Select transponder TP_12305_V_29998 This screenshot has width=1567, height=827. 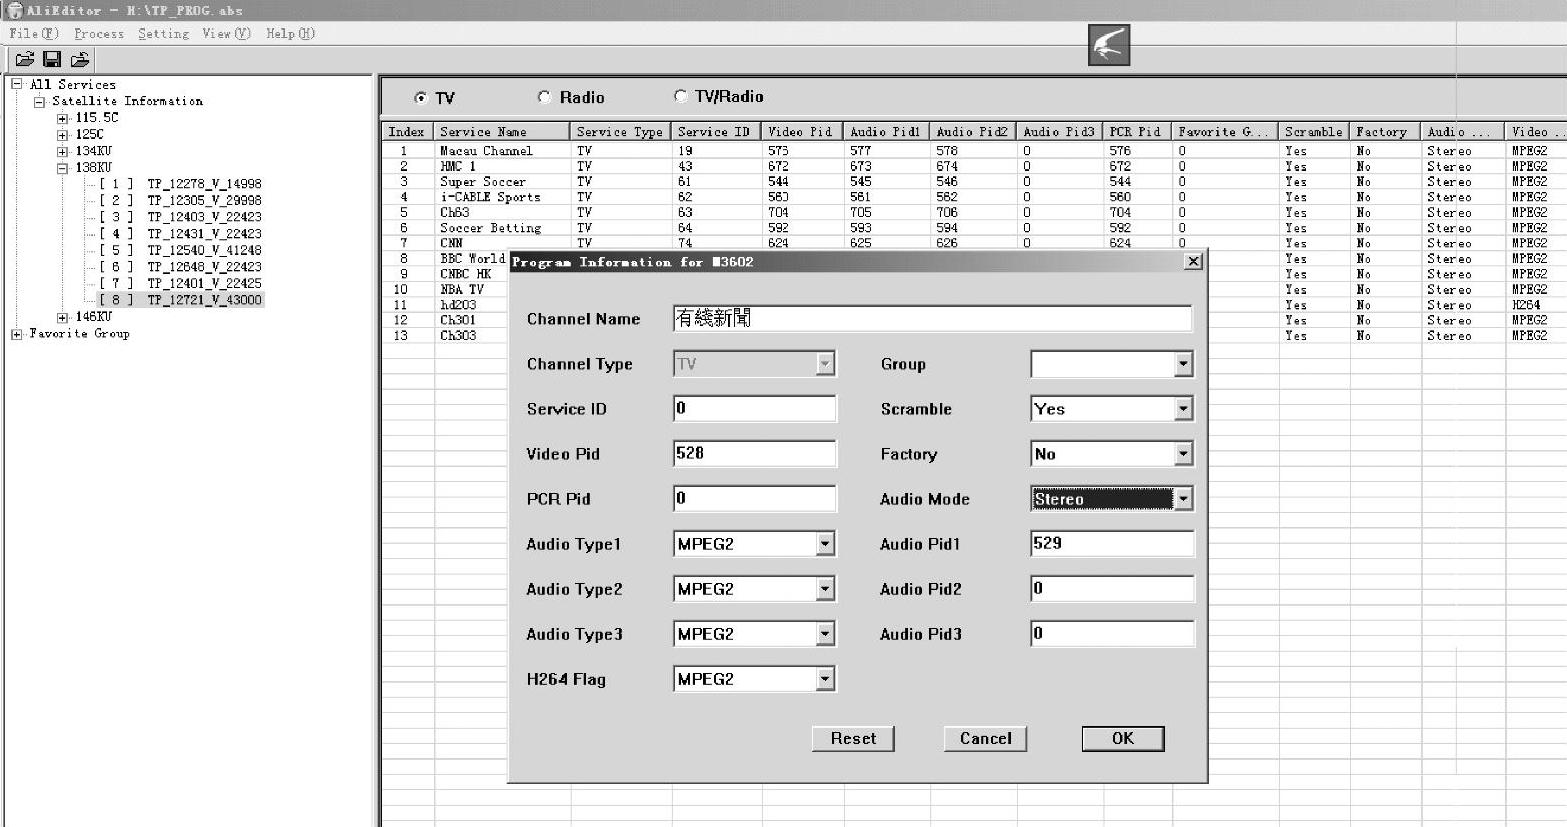[x=204, y=201]
